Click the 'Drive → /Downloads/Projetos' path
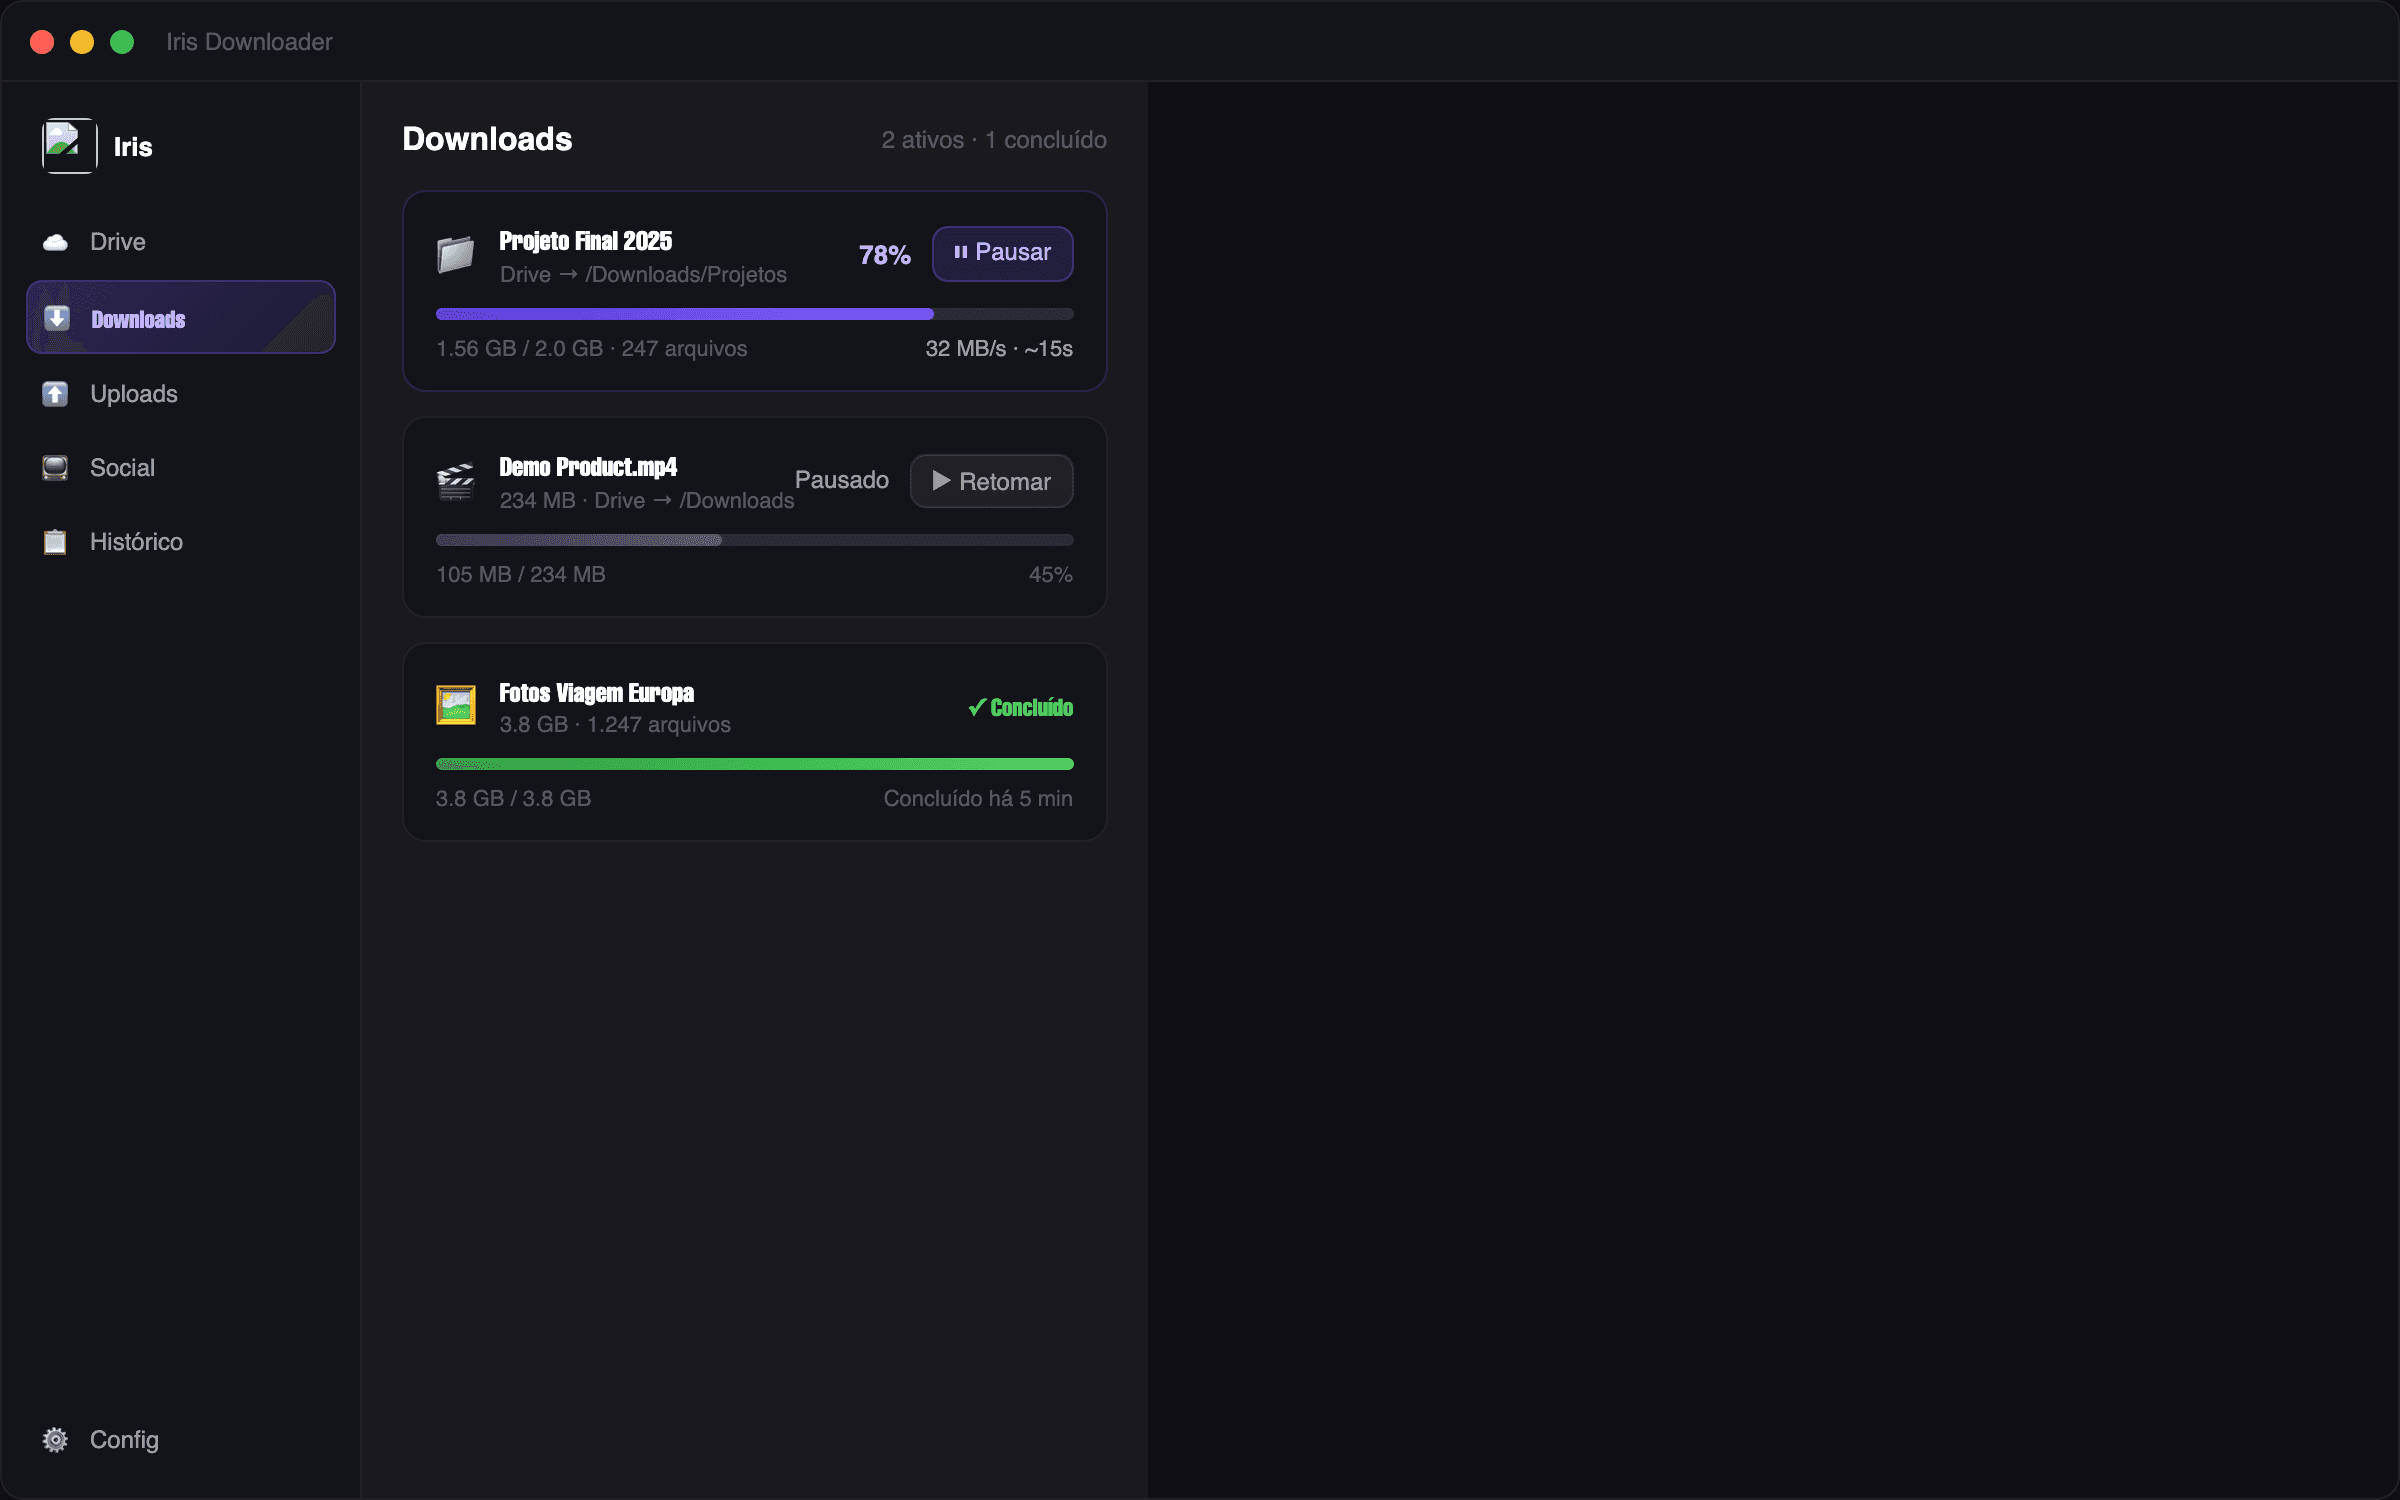 tap(643, 275)
